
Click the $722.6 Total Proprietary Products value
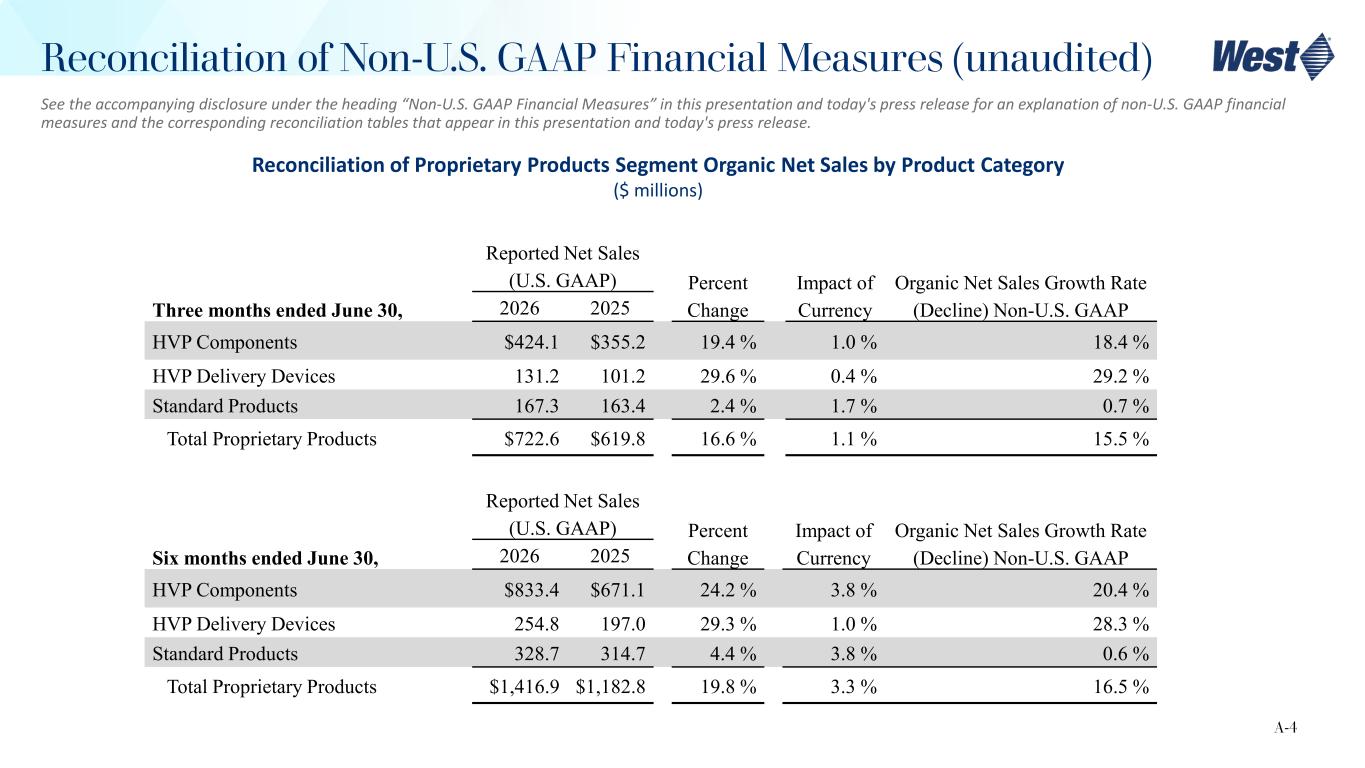[532, 439]
